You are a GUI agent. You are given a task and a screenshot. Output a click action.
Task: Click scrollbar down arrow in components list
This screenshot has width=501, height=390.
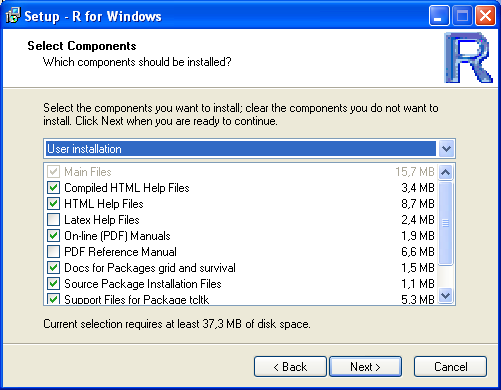coord(446,295)
